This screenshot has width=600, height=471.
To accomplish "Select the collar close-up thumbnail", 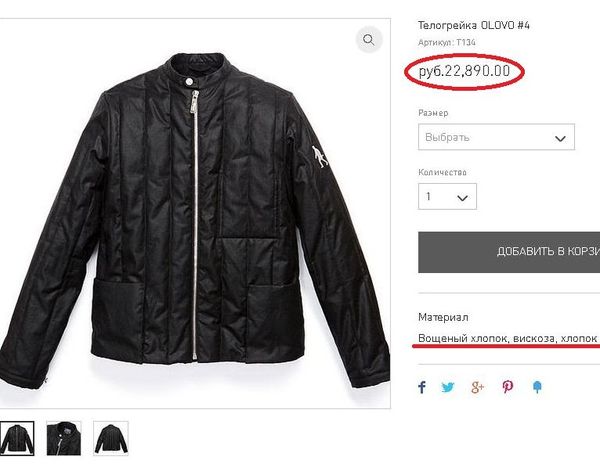I will point(64,438).
